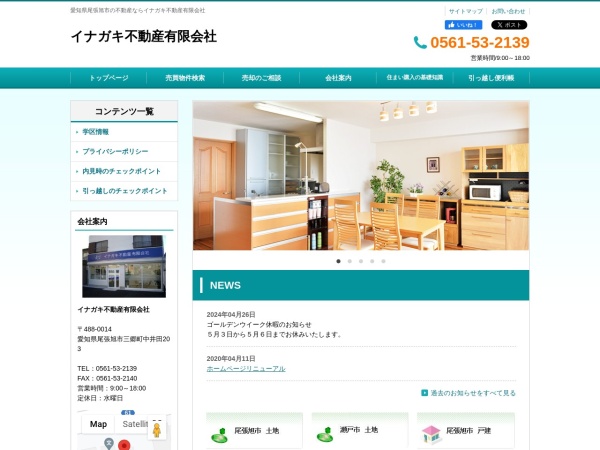Click the コンテンツ一覧 sidebar heading
Image resolution: width=600 pixels, height=450 pixels.
click(x=124, y=111)
